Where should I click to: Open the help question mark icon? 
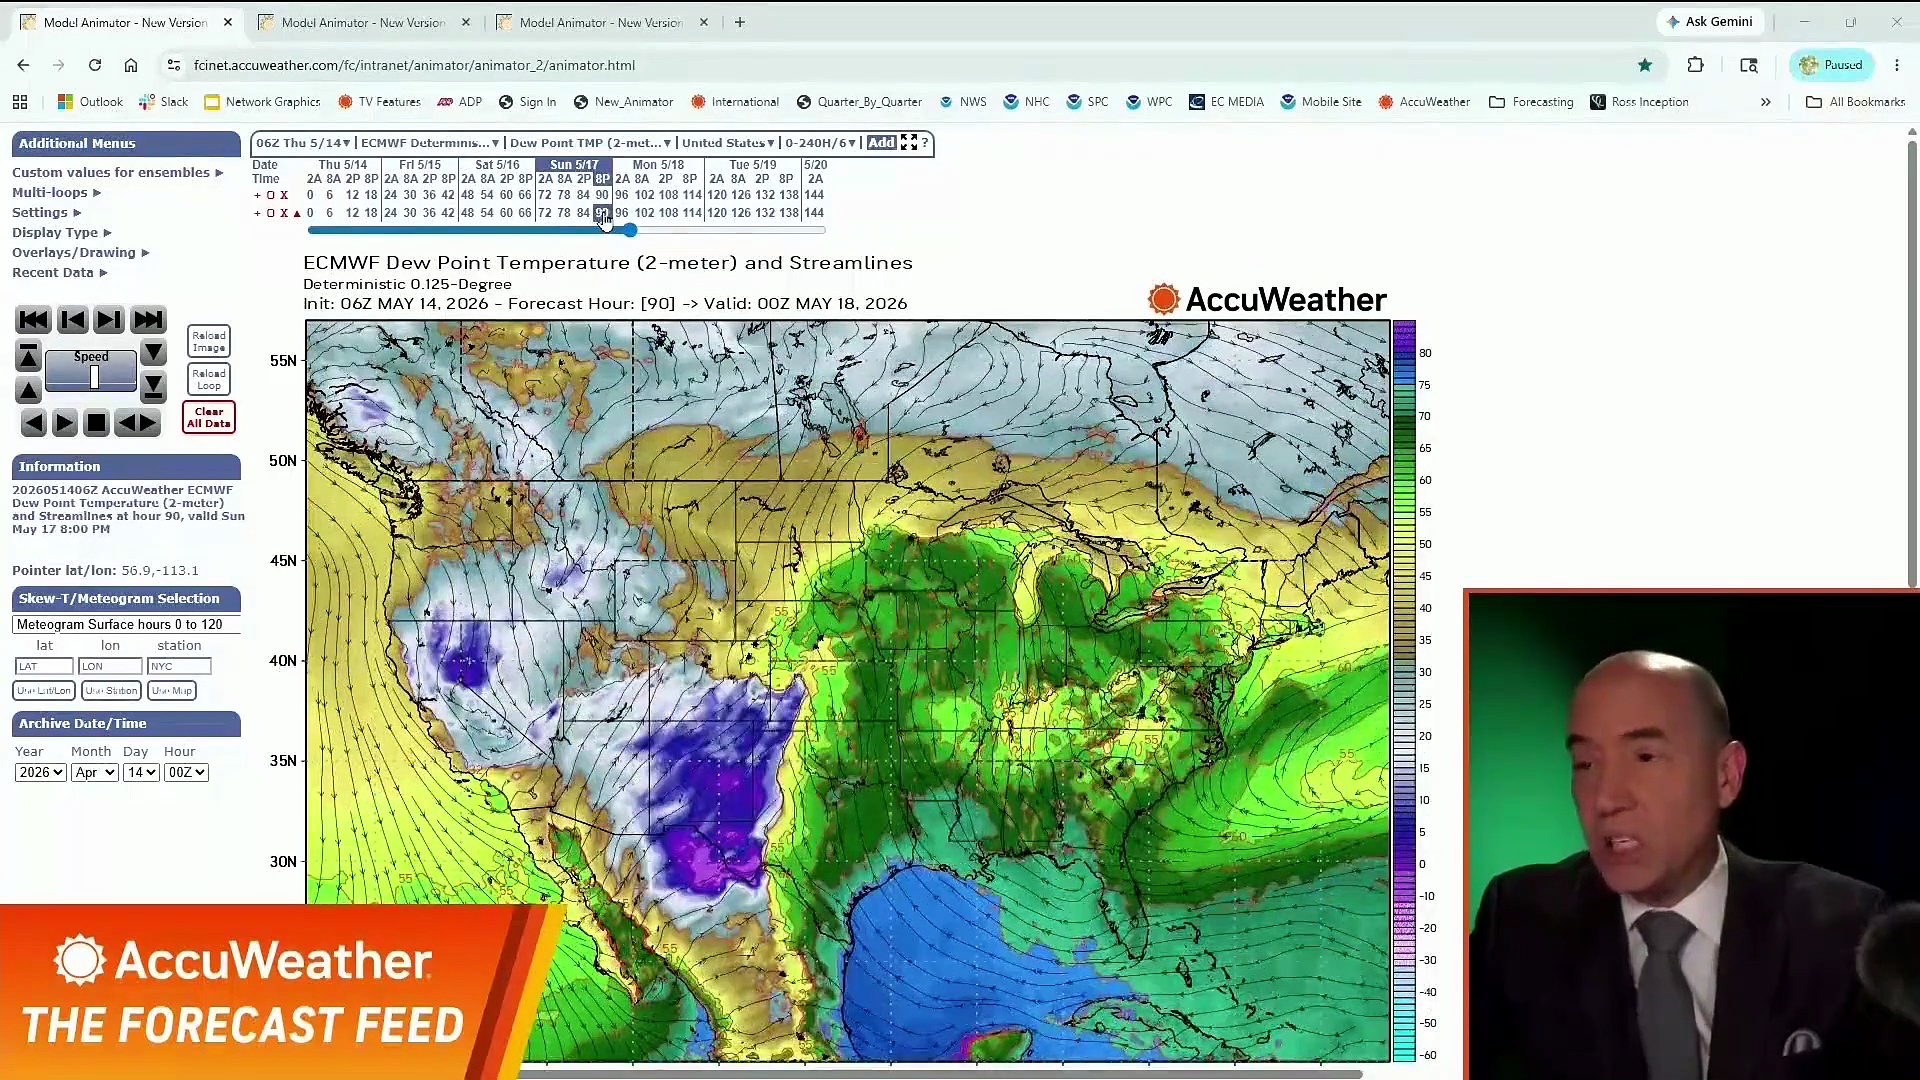point(925,143)
